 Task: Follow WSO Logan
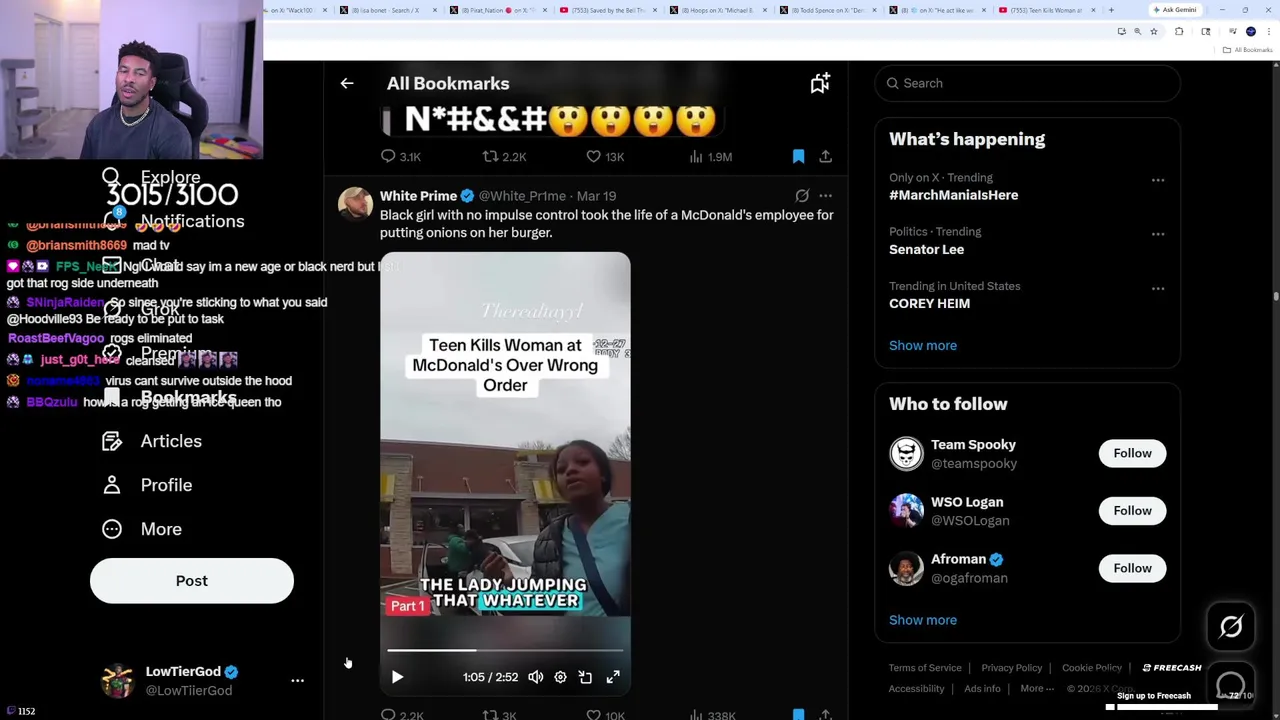point(1132,511)
